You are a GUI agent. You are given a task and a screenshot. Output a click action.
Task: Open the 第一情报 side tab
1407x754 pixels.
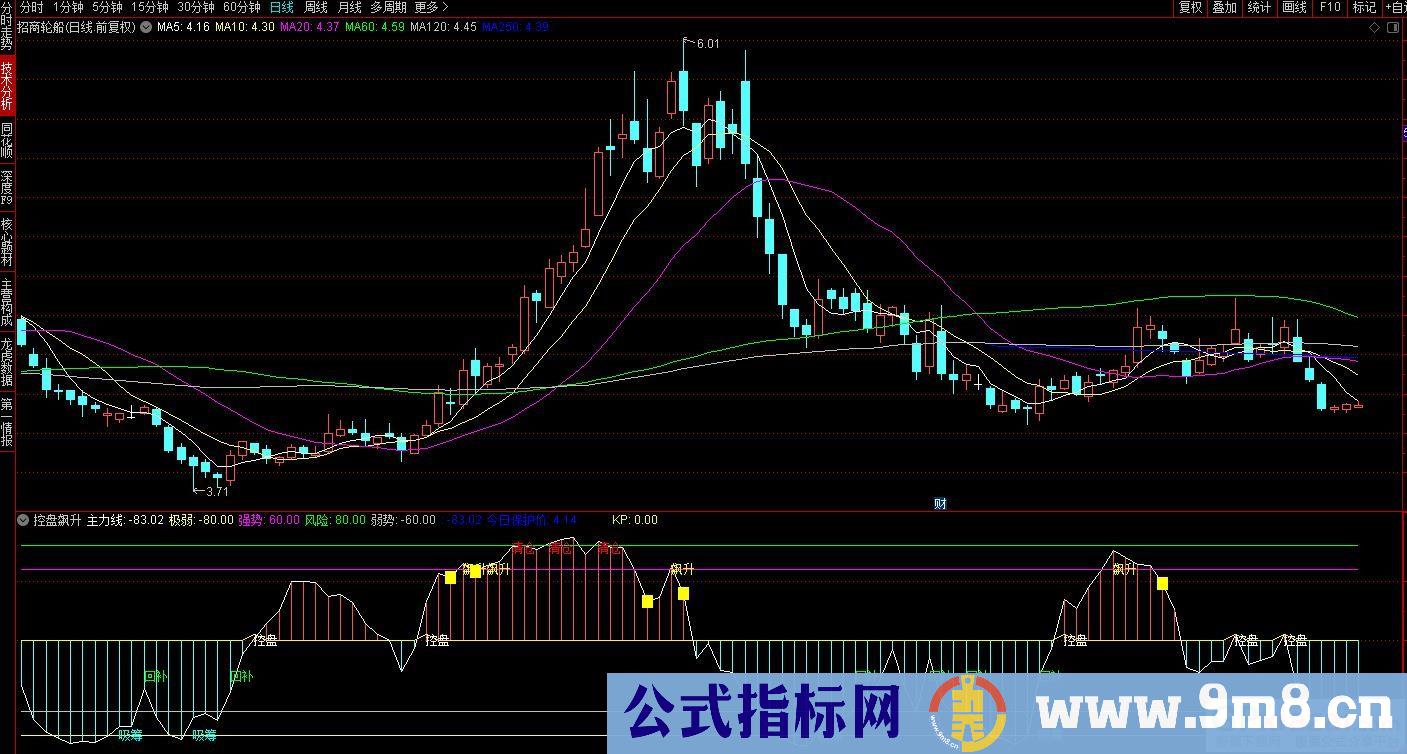[7, 421]
